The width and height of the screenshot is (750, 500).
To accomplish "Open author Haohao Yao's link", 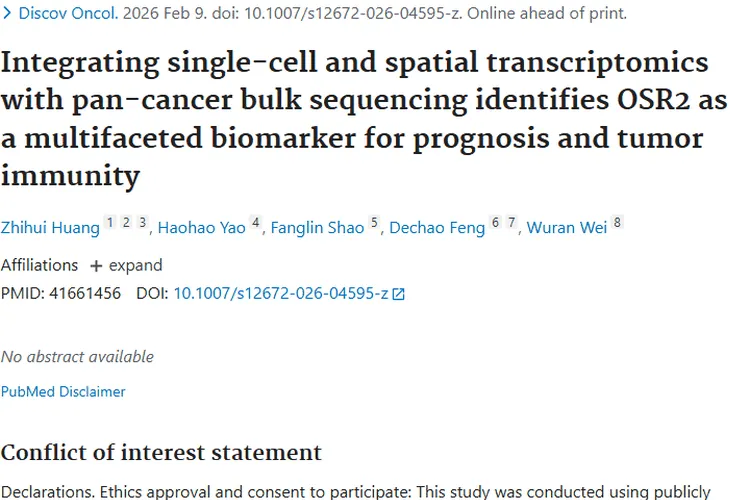I will (x=201, y=228).
